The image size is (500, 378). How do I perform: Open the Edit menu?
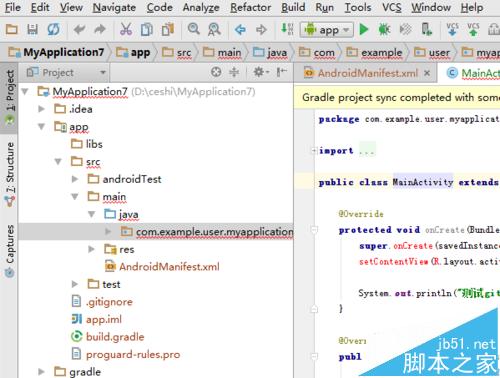(40, 7)
